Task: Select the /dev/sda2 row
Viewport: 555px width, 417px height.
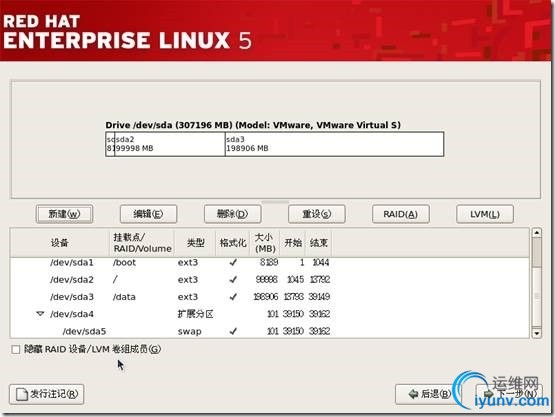Action: click(270, 280)
